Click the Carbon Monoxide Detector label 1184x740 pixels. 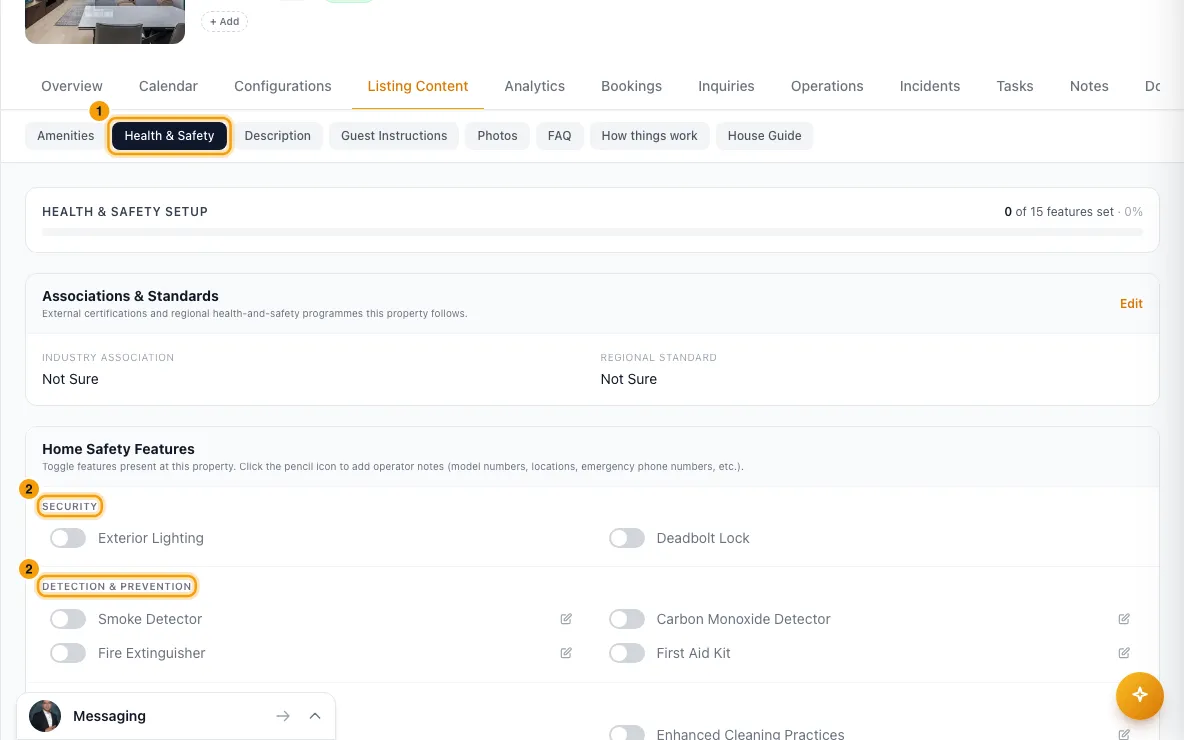click(744, 619)
